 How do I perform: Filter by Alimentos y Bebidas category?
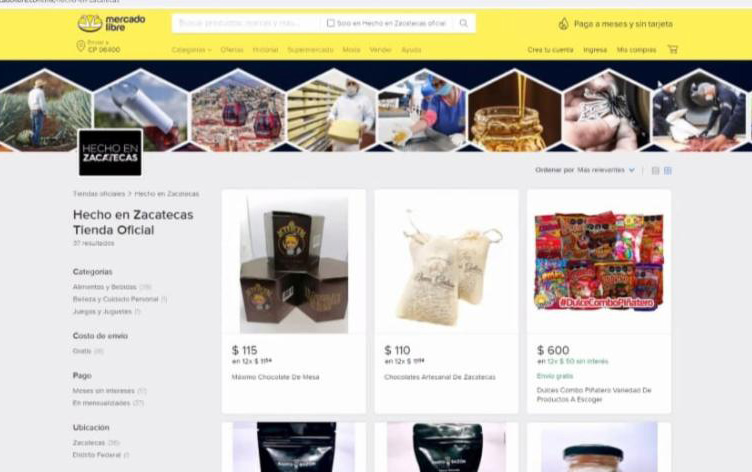105,287
